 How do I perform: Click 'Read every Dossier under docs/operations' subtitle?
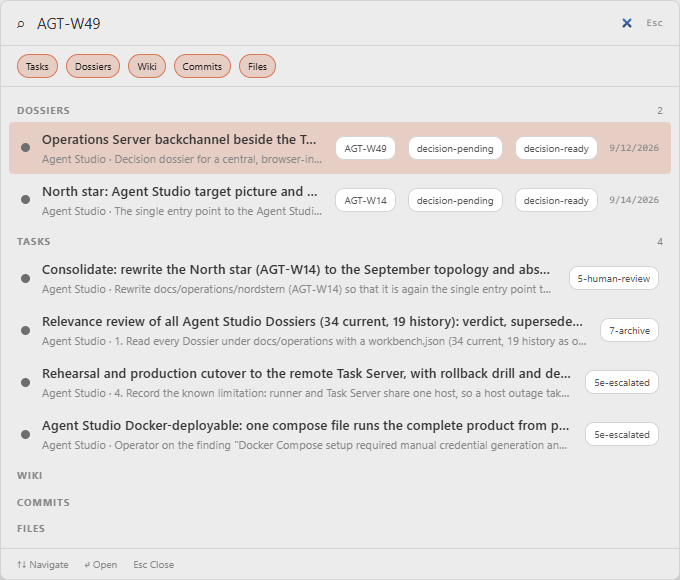coord(314,341)
